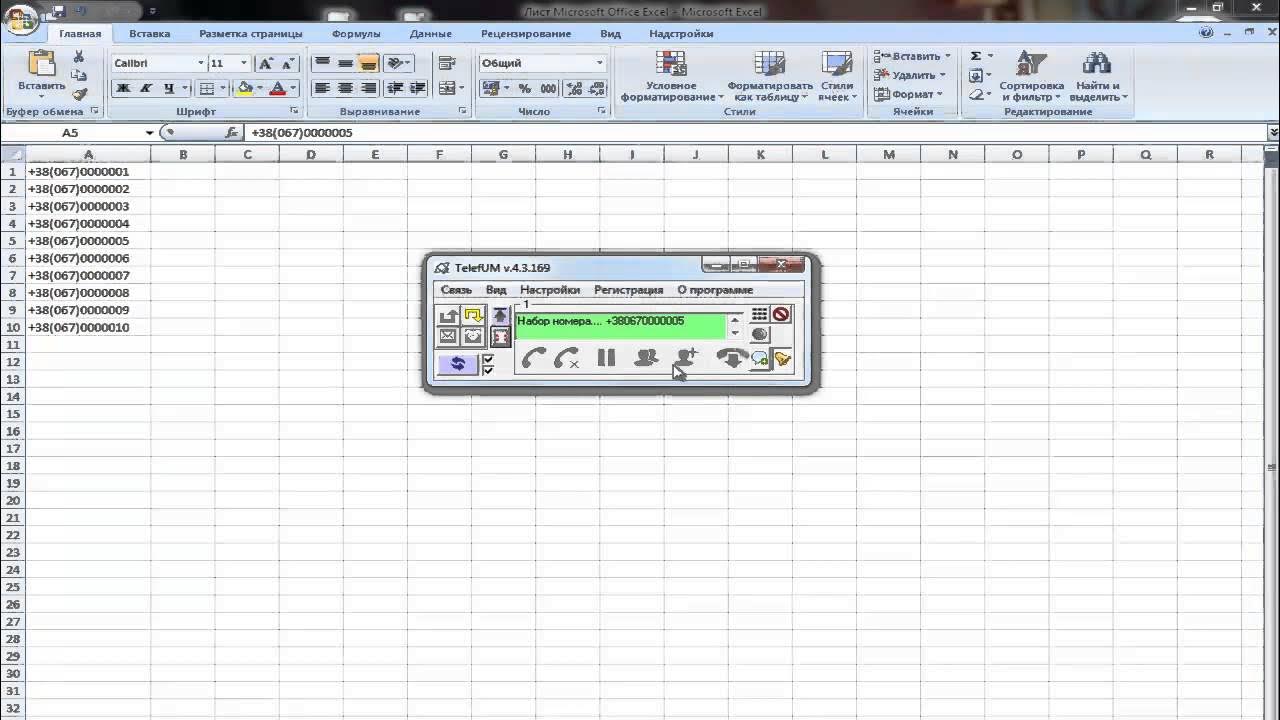This screenshot has width=1280, height=720.
Task: Open the Связь menu in TelefUM
Action: click(456, 290)
